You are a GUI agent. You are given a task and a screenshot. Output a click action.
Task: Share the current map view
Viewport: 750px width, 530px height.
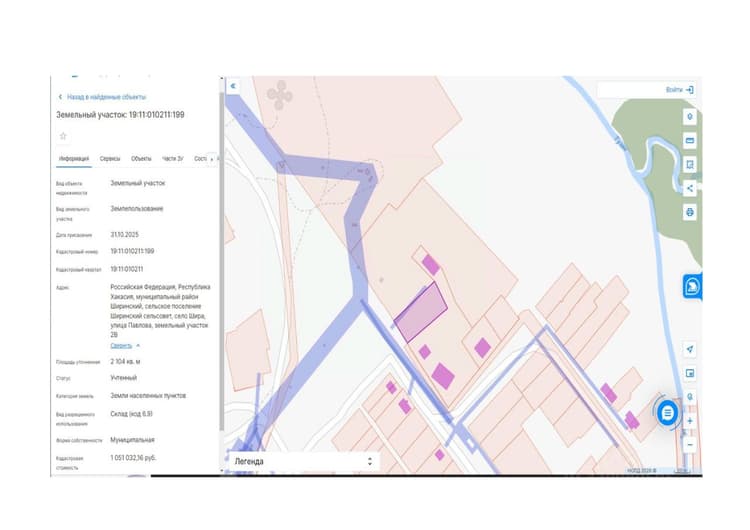click(690, 188)
